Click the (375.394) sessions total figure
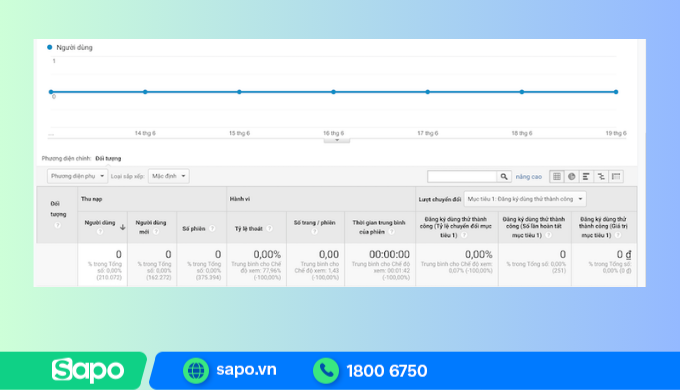The image size is (680, 390). (209, 277)
